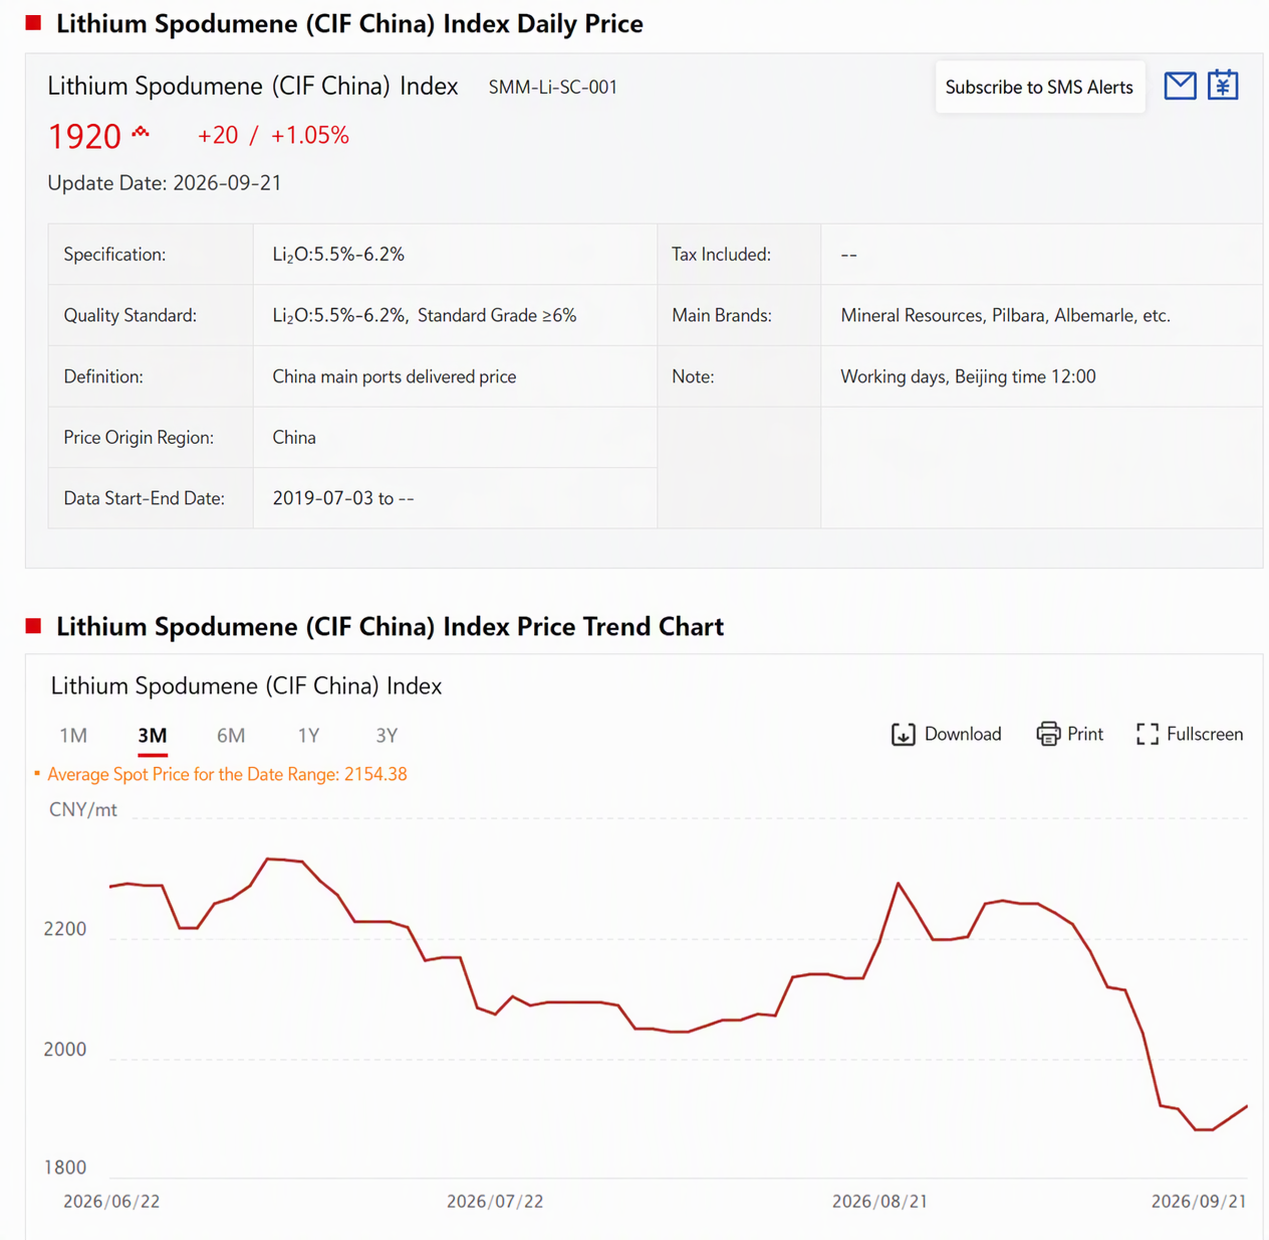Subscribe to SMS Alerts
The height and width of the screenshot is (1240, 1269).
pos(1040,87)
